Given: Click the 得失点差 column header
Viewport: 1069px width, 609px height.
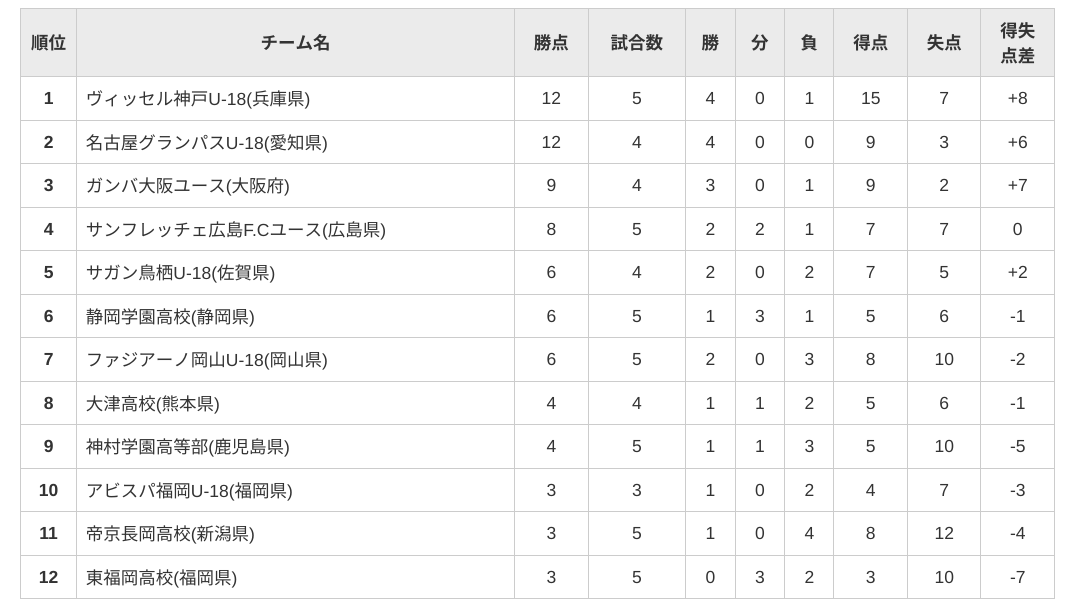Looking at the screenshot, I should [x=1017, y=43].
